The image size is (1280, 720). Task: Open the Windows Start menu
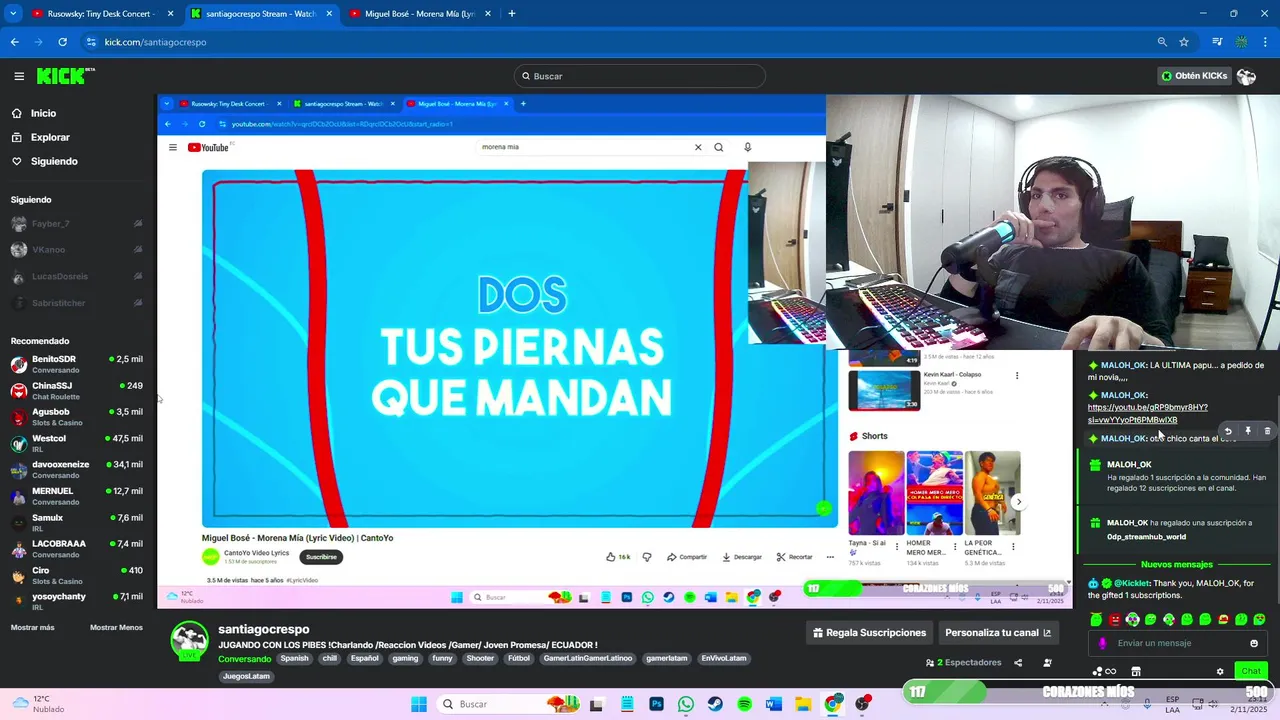tap(418, 704)
